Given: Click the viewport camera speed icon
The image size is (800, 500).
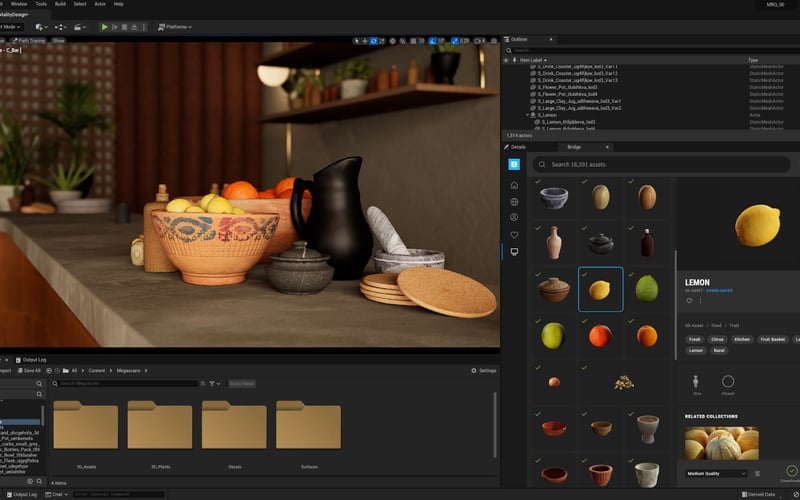Looking at the screenshot, I should tap(480, 41).
